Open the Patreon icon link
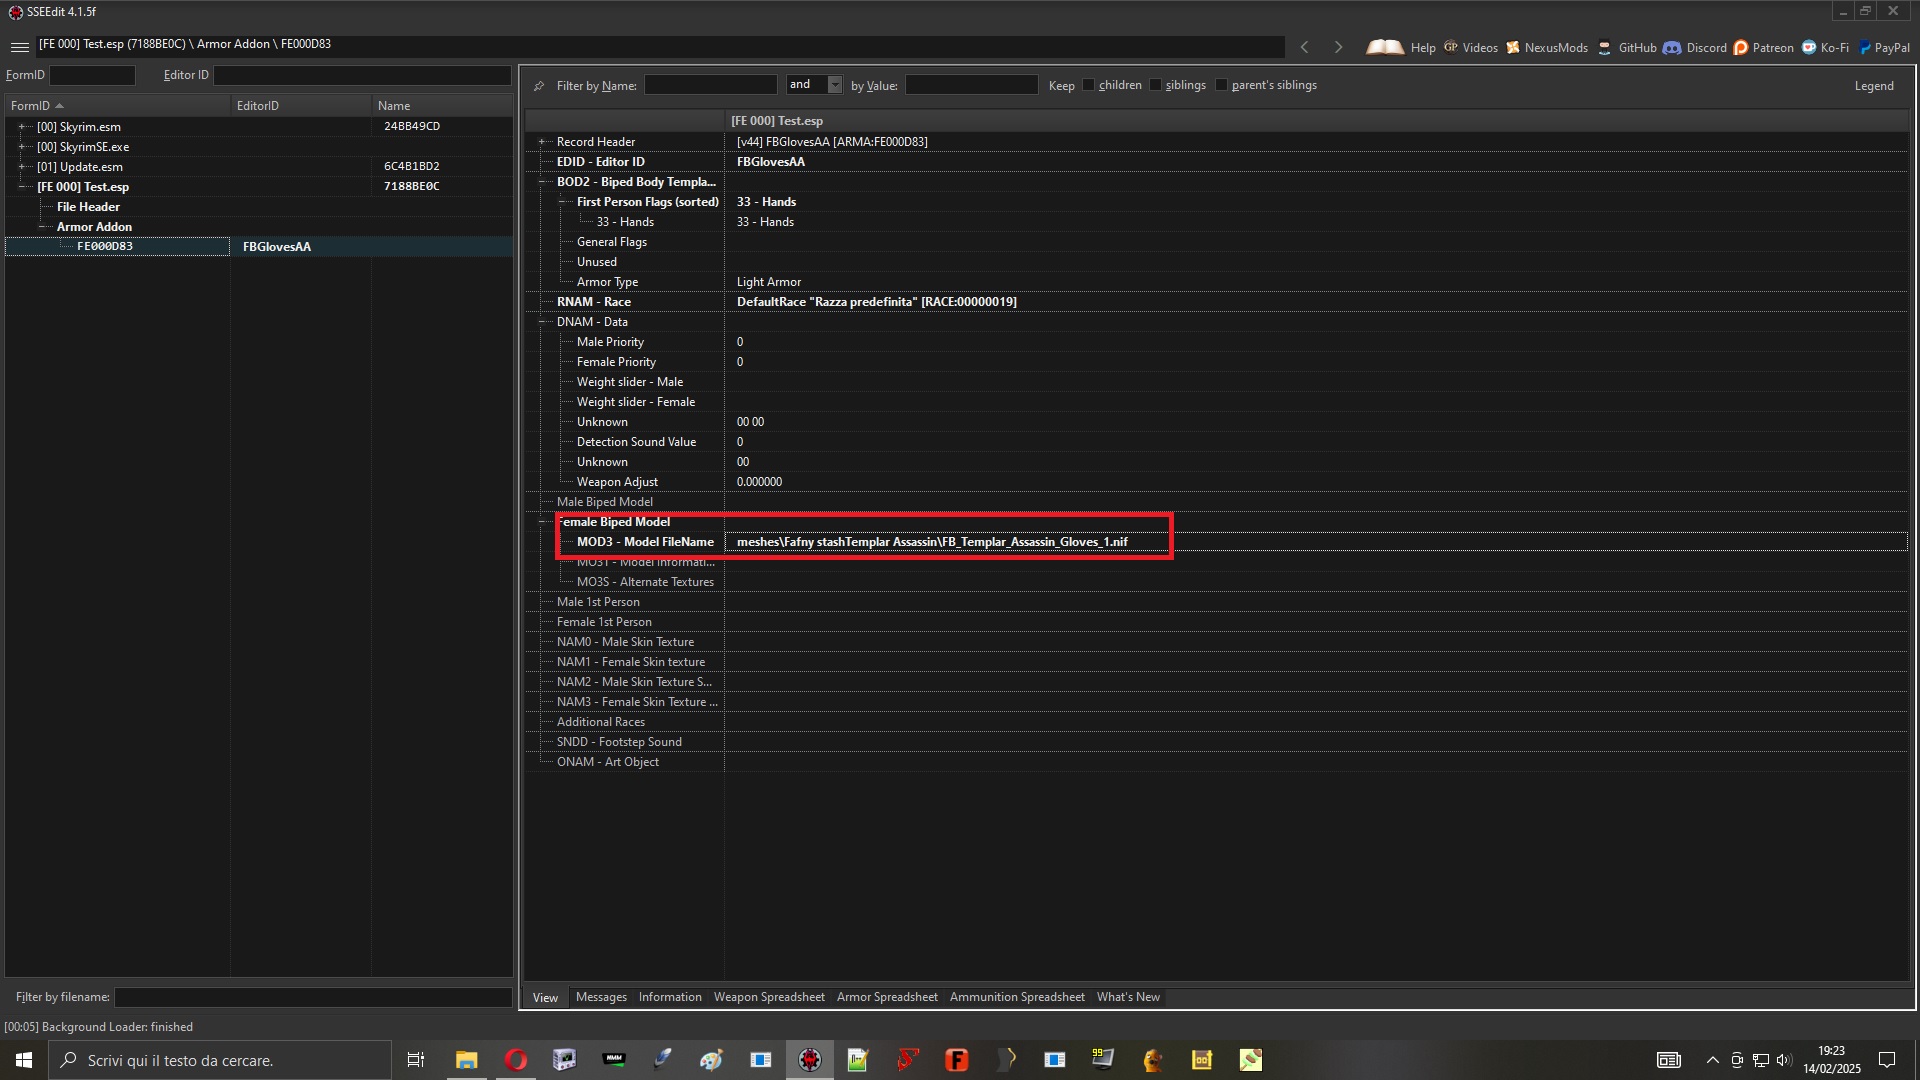1920x1080 pixels. tap(1741, 47)
